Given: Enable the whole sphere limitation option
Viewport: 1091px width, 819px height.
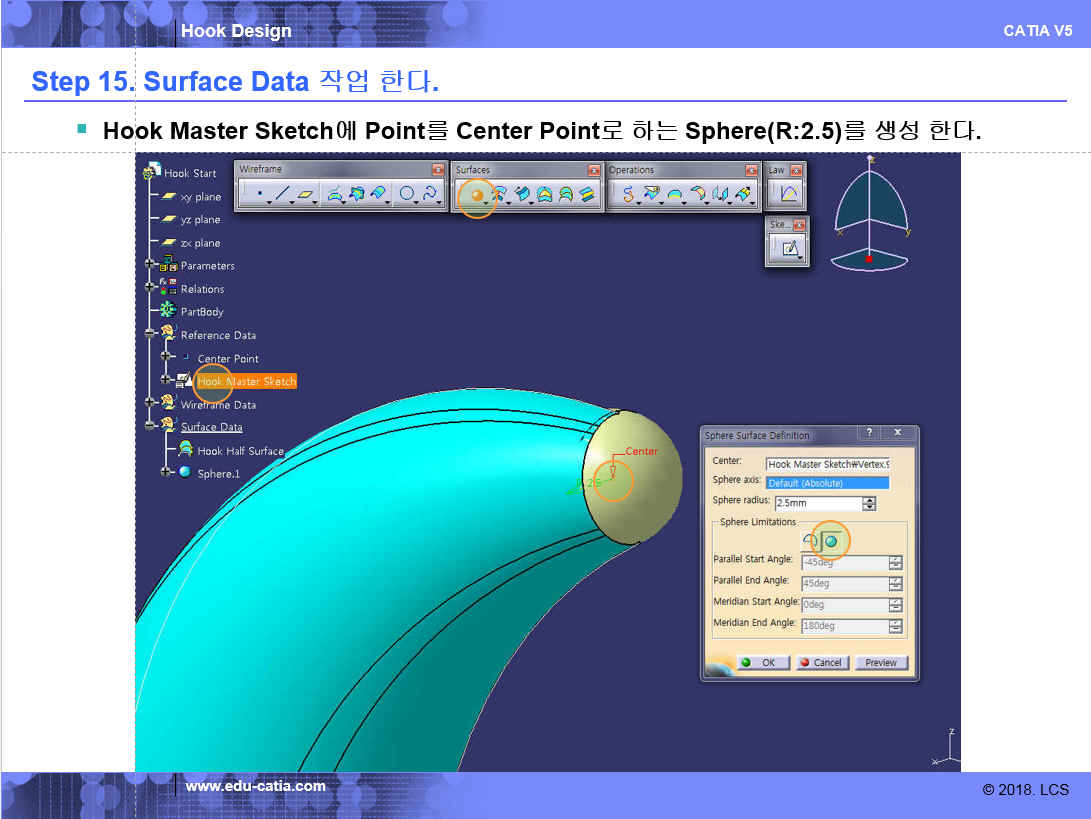Looking at the screenshot, I should (x=830, y=541).
